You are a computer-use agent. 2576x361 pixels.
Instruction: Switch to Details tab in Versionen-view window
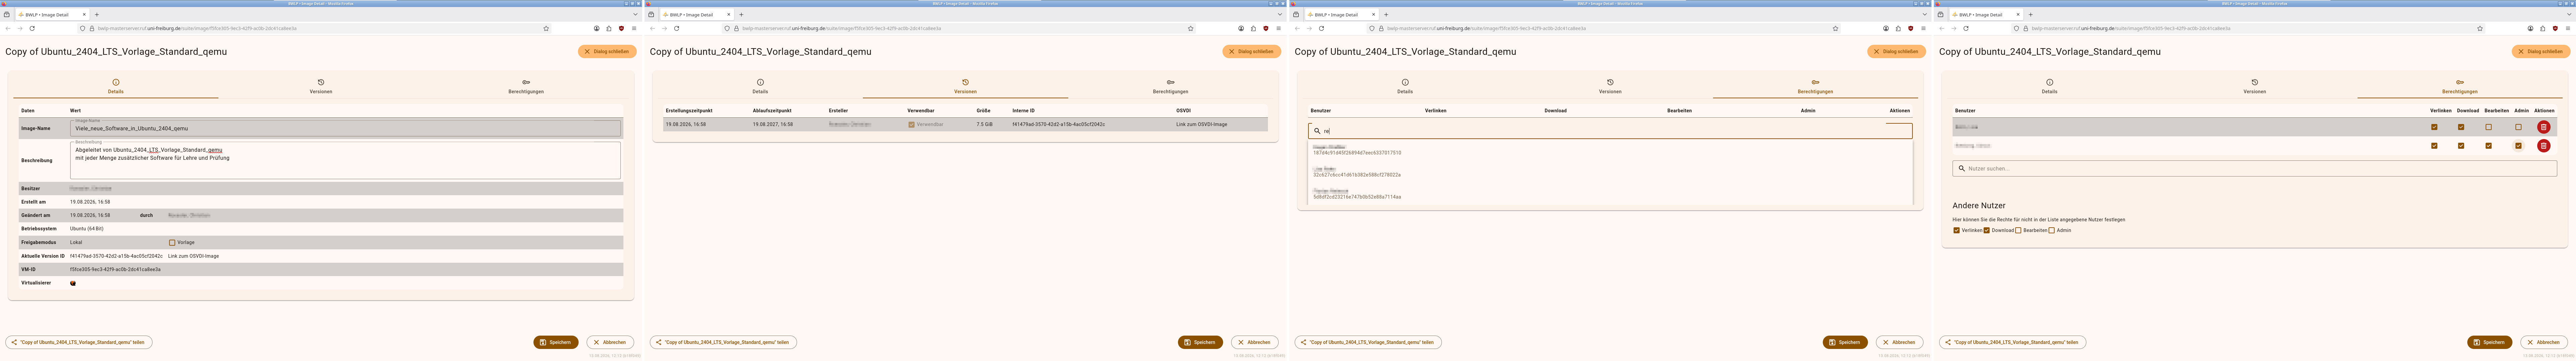760,87
